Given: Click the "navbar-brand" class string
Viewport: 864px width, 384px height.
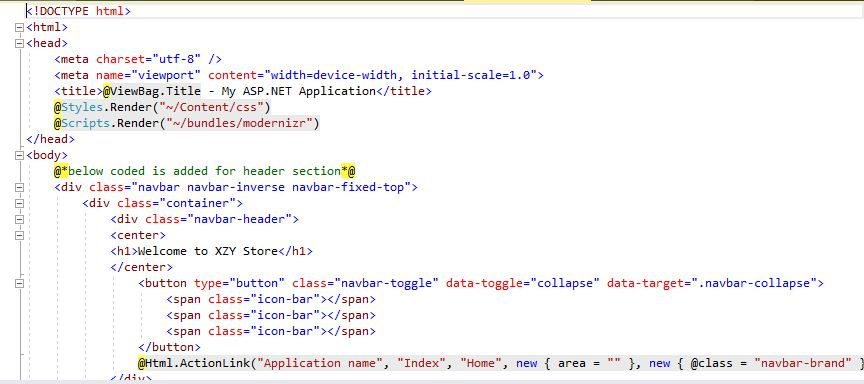Looking at the screenshot, I should (x=802, y=364).
